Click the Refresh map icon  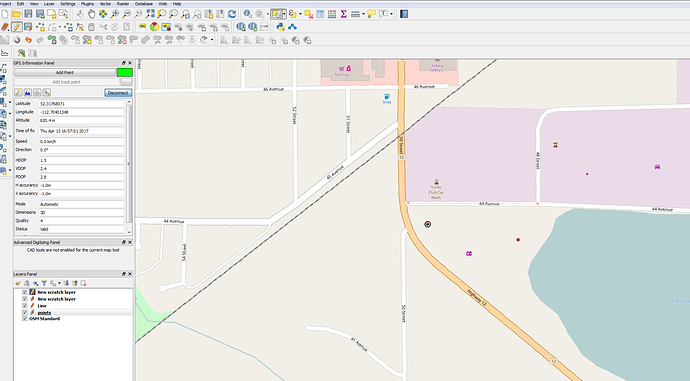click(x=232, y=14)
